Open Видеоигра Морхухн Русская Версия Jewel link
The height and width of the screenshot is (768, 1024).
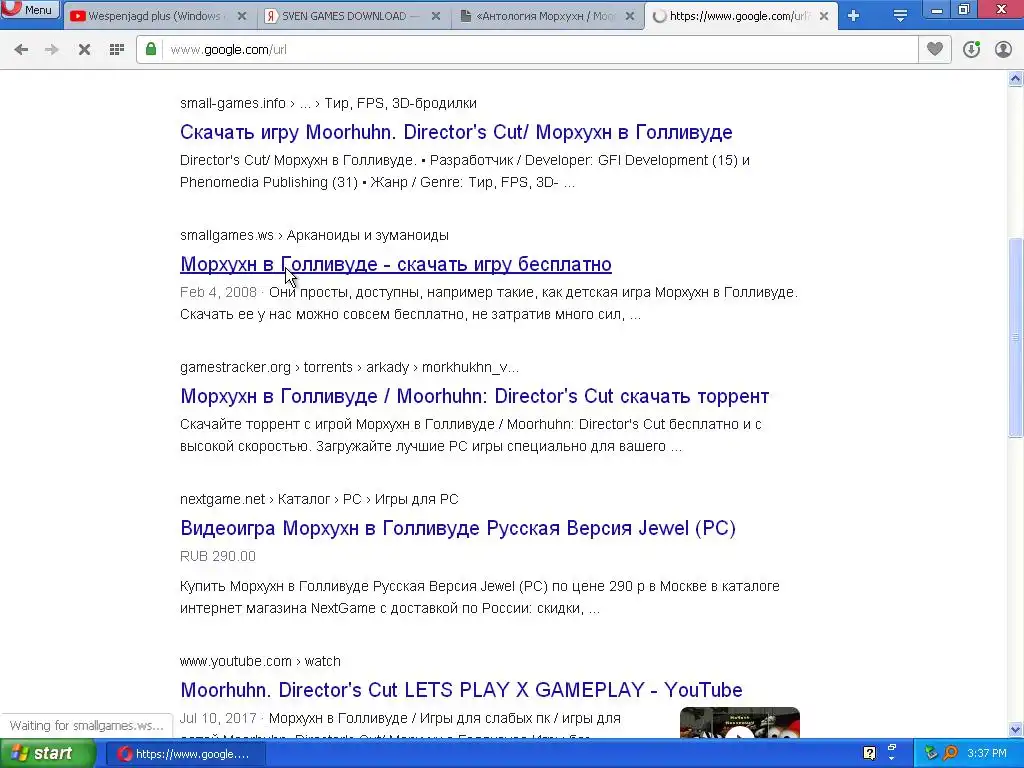458,528
